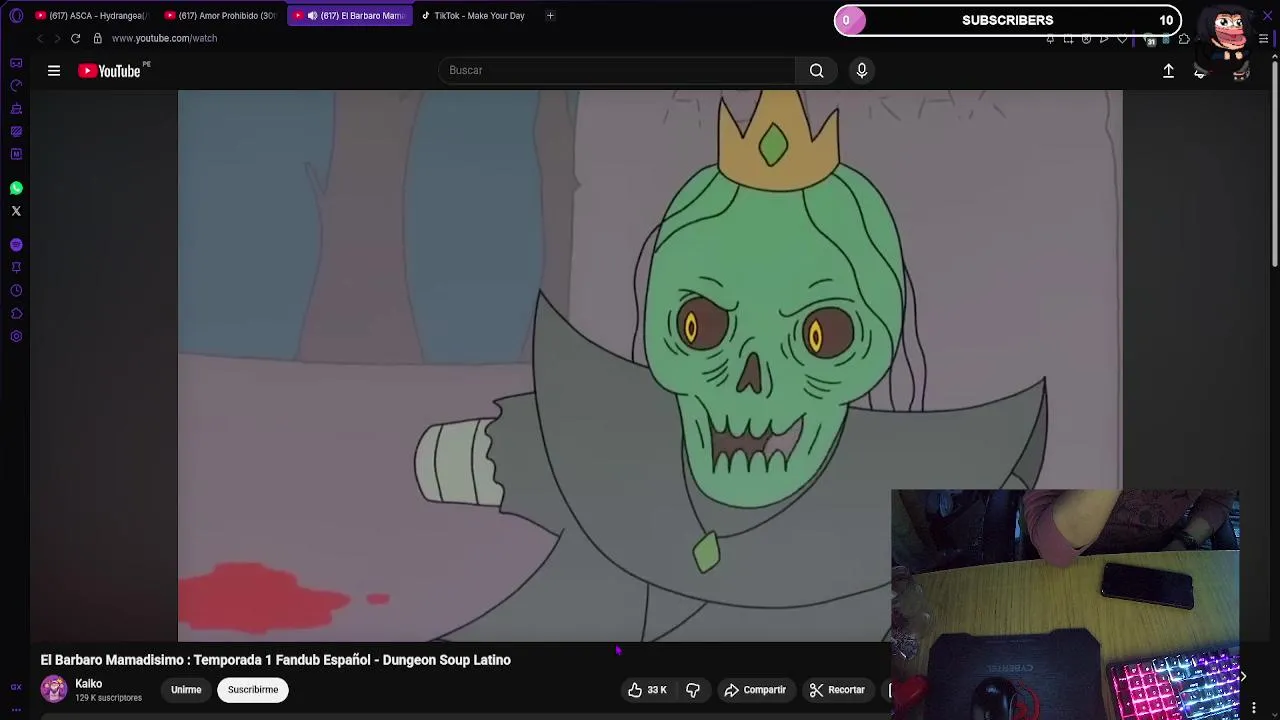Image resolution: width=1280 pixels, height=720 pixels.
Task: Open a new browser tab with plus
Action: coord(550,16)
